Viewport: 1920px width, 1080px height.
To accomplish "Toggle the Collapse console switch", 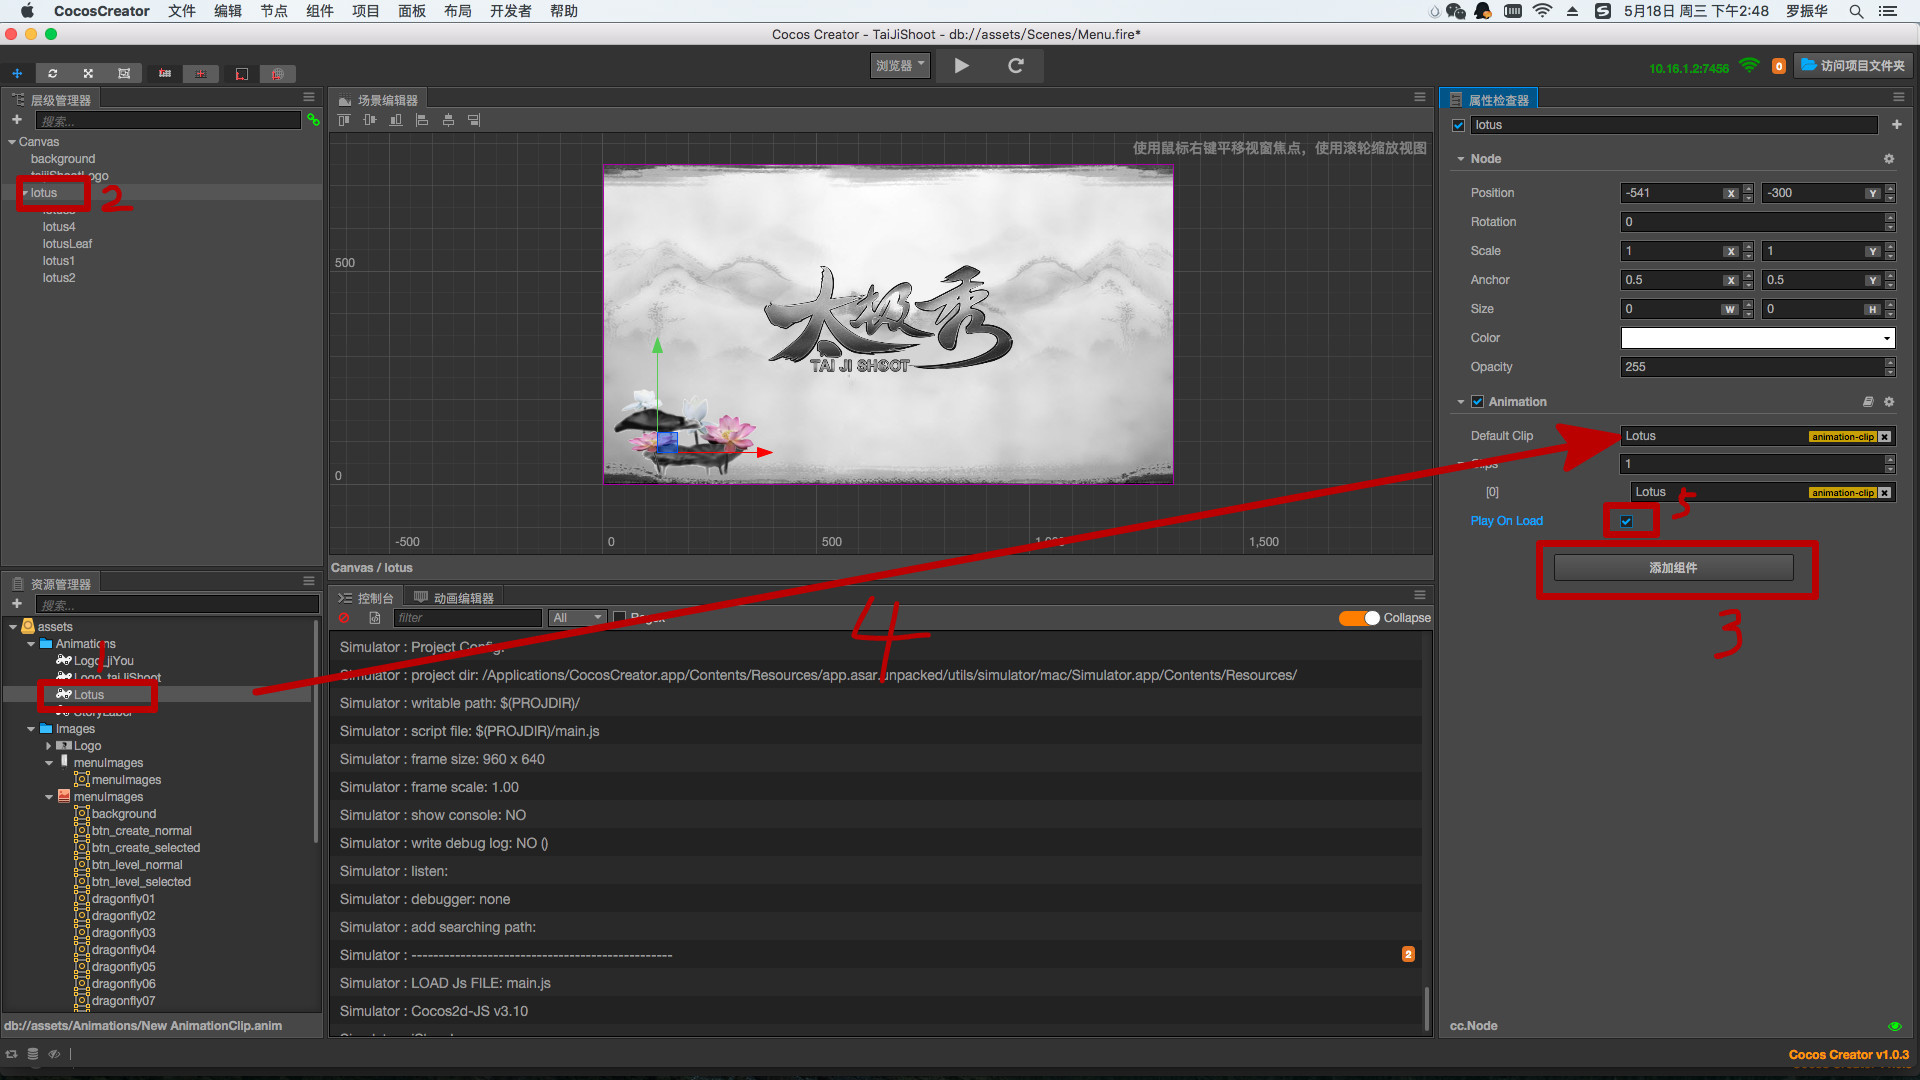I will 1359,618.
